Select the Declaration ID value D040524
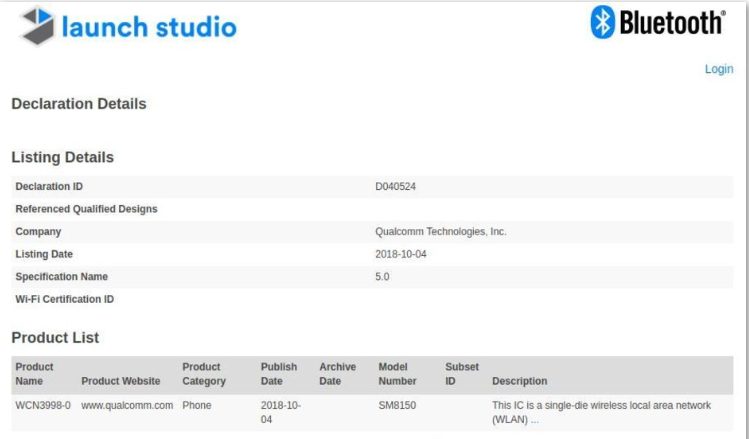The height and width of the screenshot is (439, 749). (395, 186)
